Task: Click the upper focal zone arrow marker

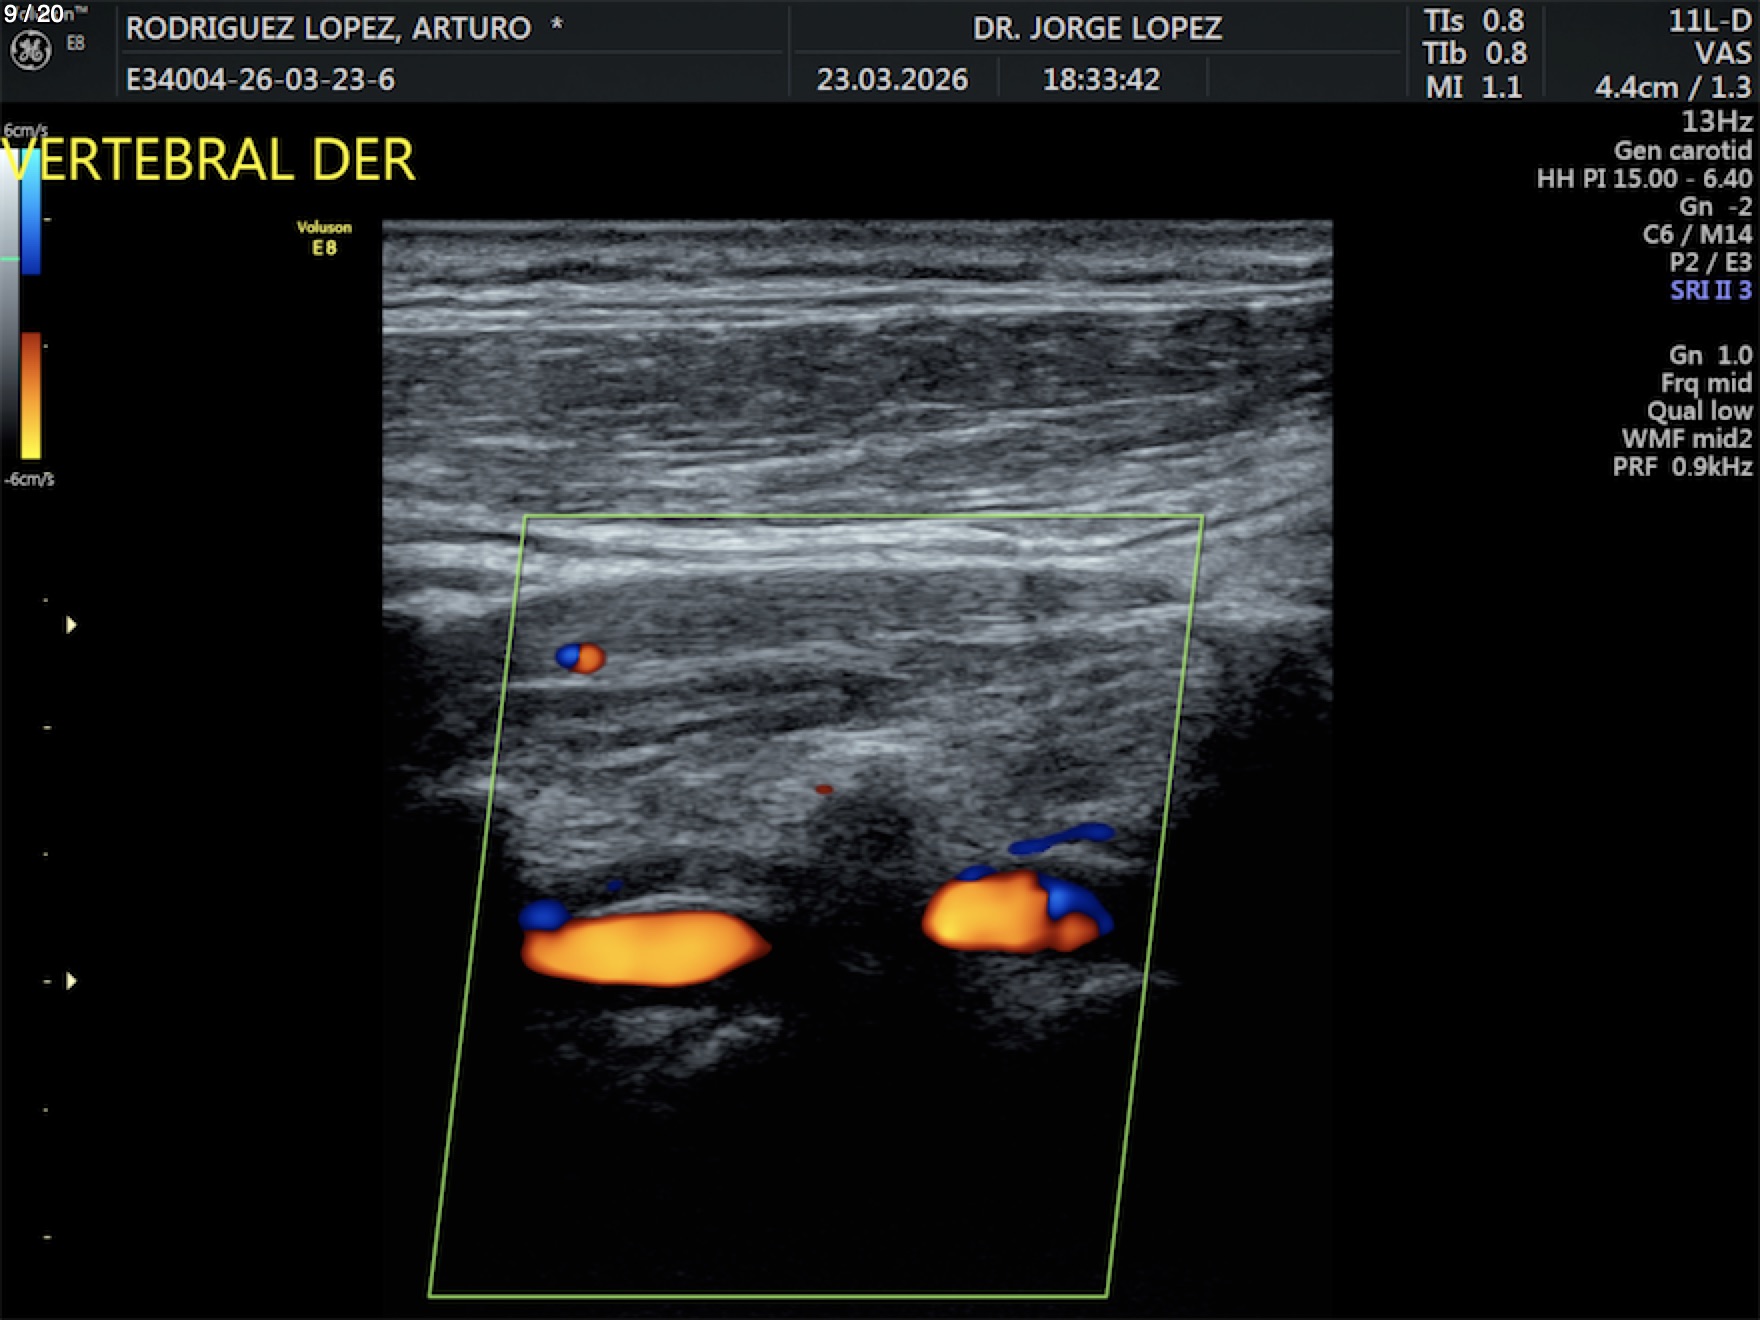Action: (71, 625)
